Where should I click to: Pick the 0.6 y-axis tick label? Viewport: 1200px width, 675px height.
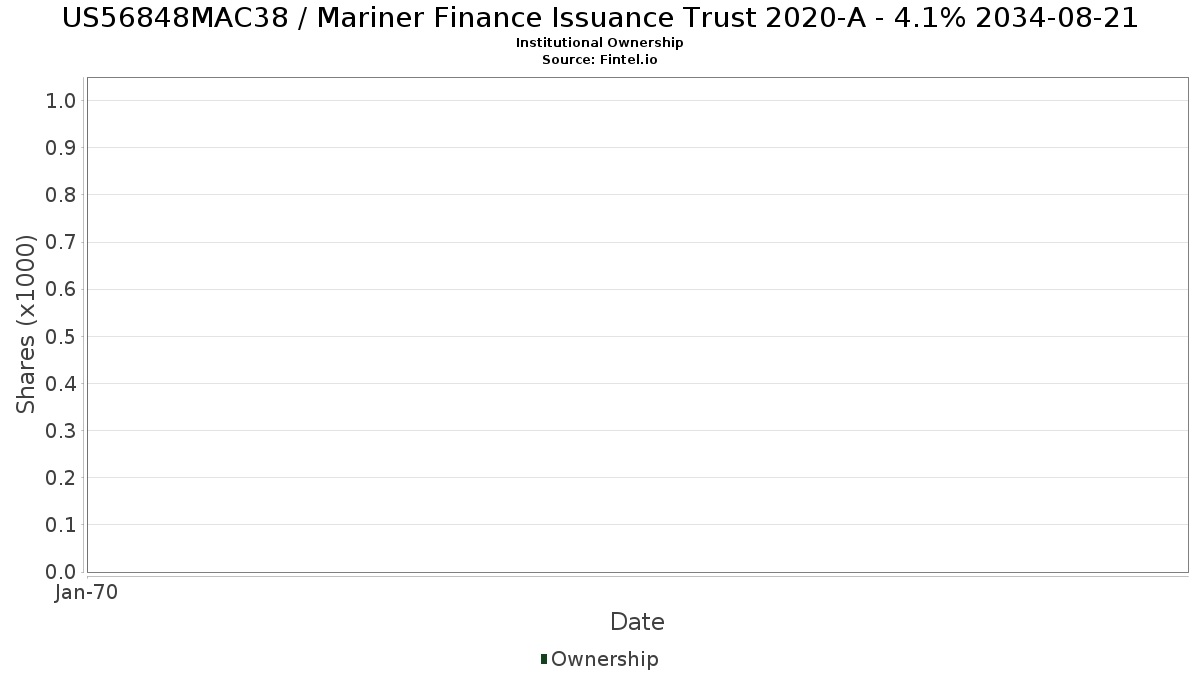click(x=61, y=289)
